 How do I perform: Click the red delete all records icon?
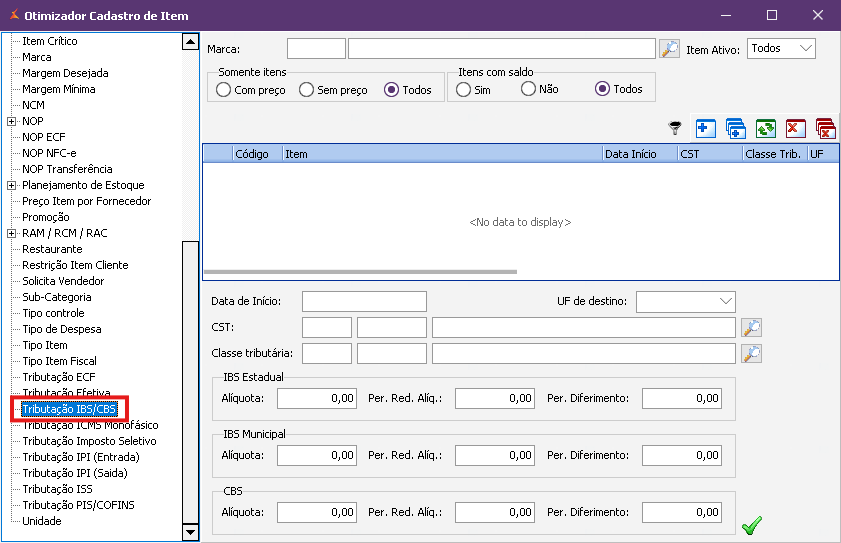pyautogui.click(x=826, y=128)
